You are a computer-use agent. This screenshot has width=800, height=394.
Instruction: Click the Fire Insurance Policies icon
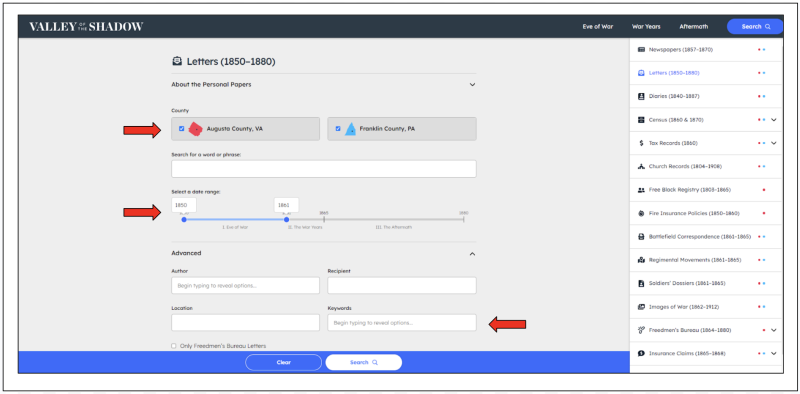(641, 213)
